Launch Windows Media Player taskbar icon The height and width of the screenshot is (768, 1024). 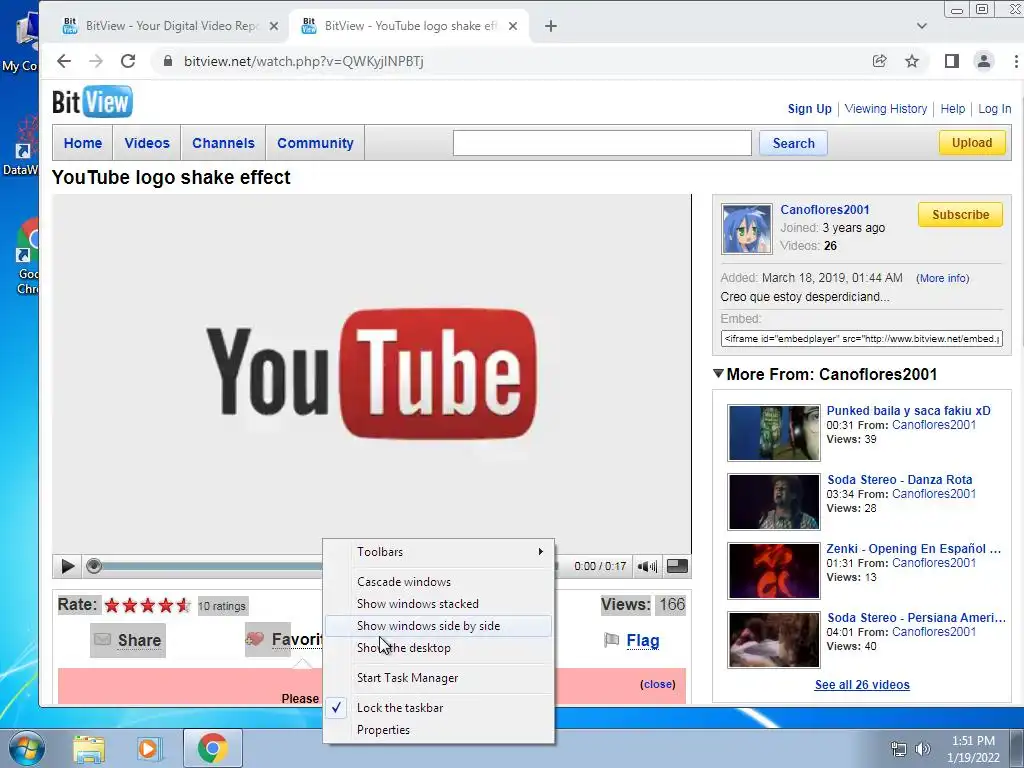click(x=148, y=748)
